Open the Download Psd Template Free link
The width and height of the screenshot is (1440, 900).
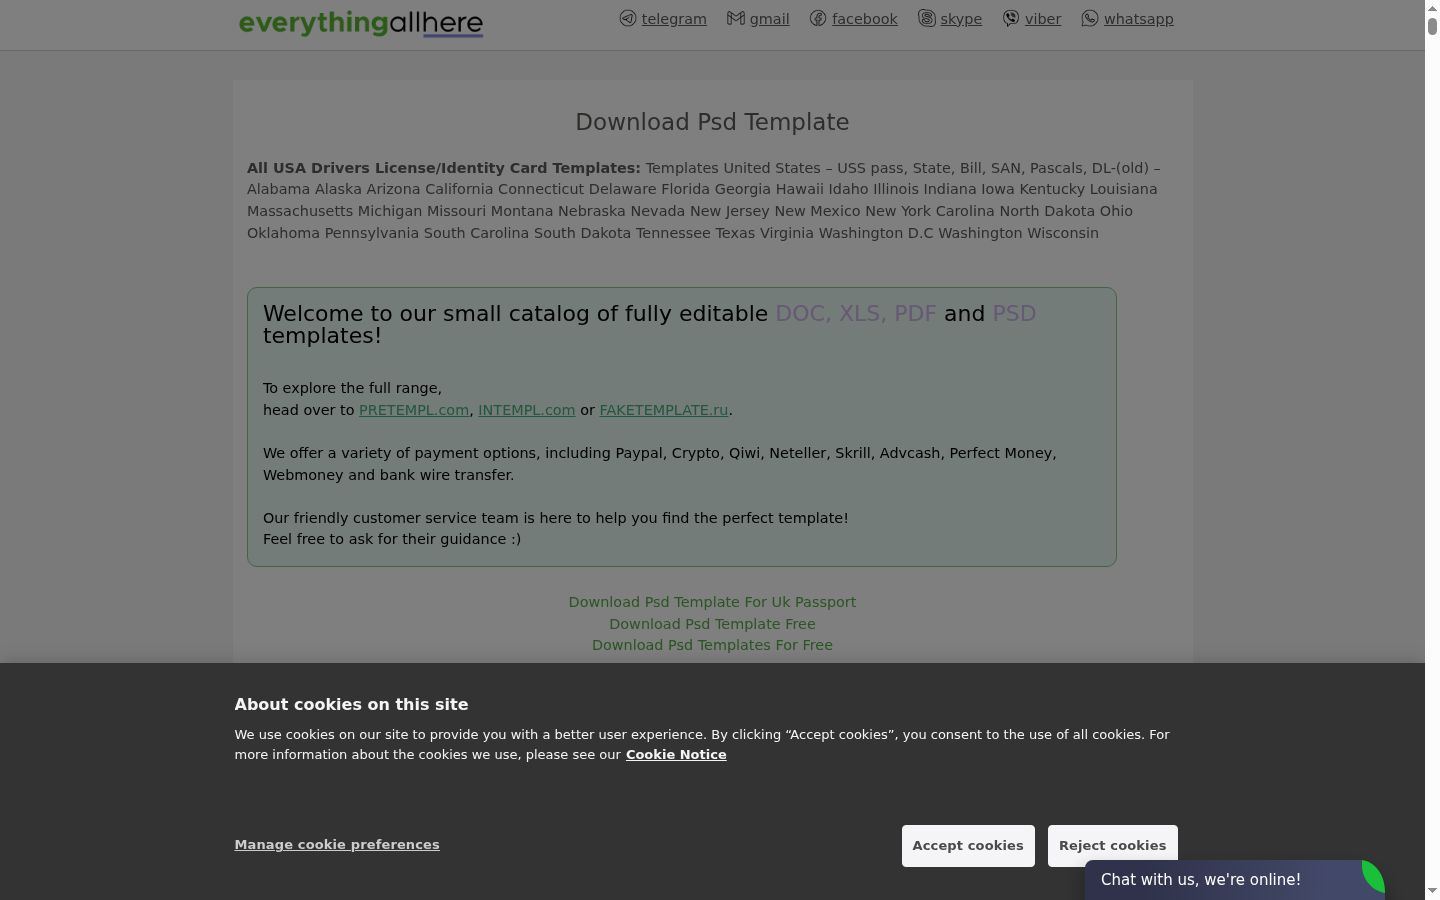(712, 624)
